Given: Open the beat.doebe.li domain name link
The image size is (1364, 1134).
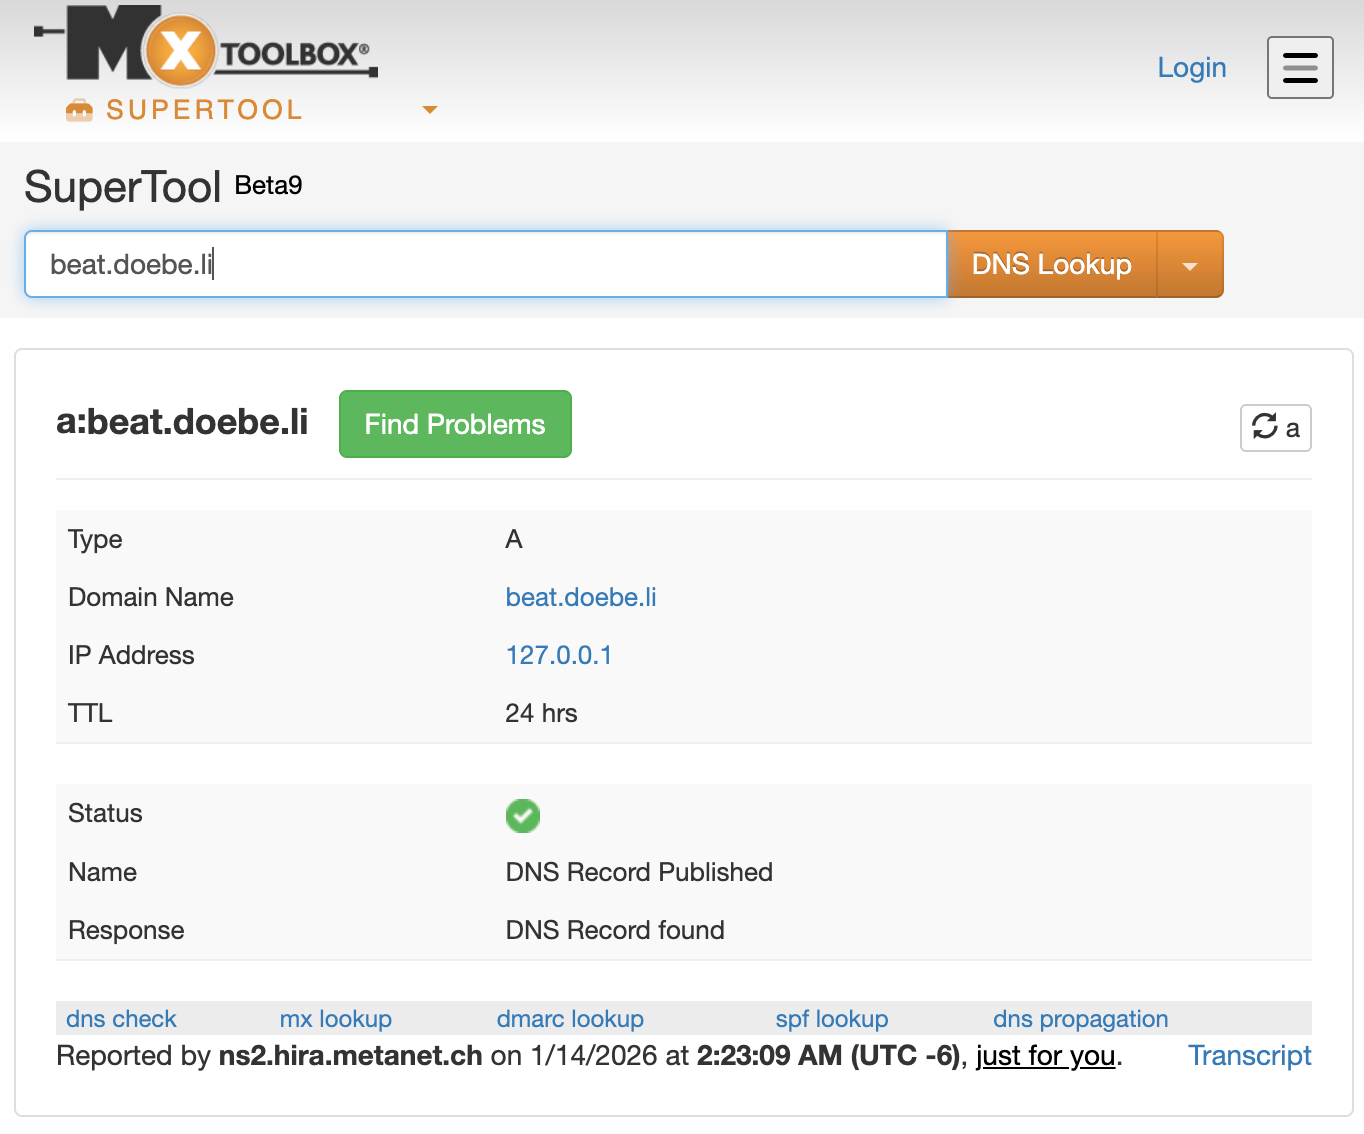Looking at the screenshot, I should 580,597.
